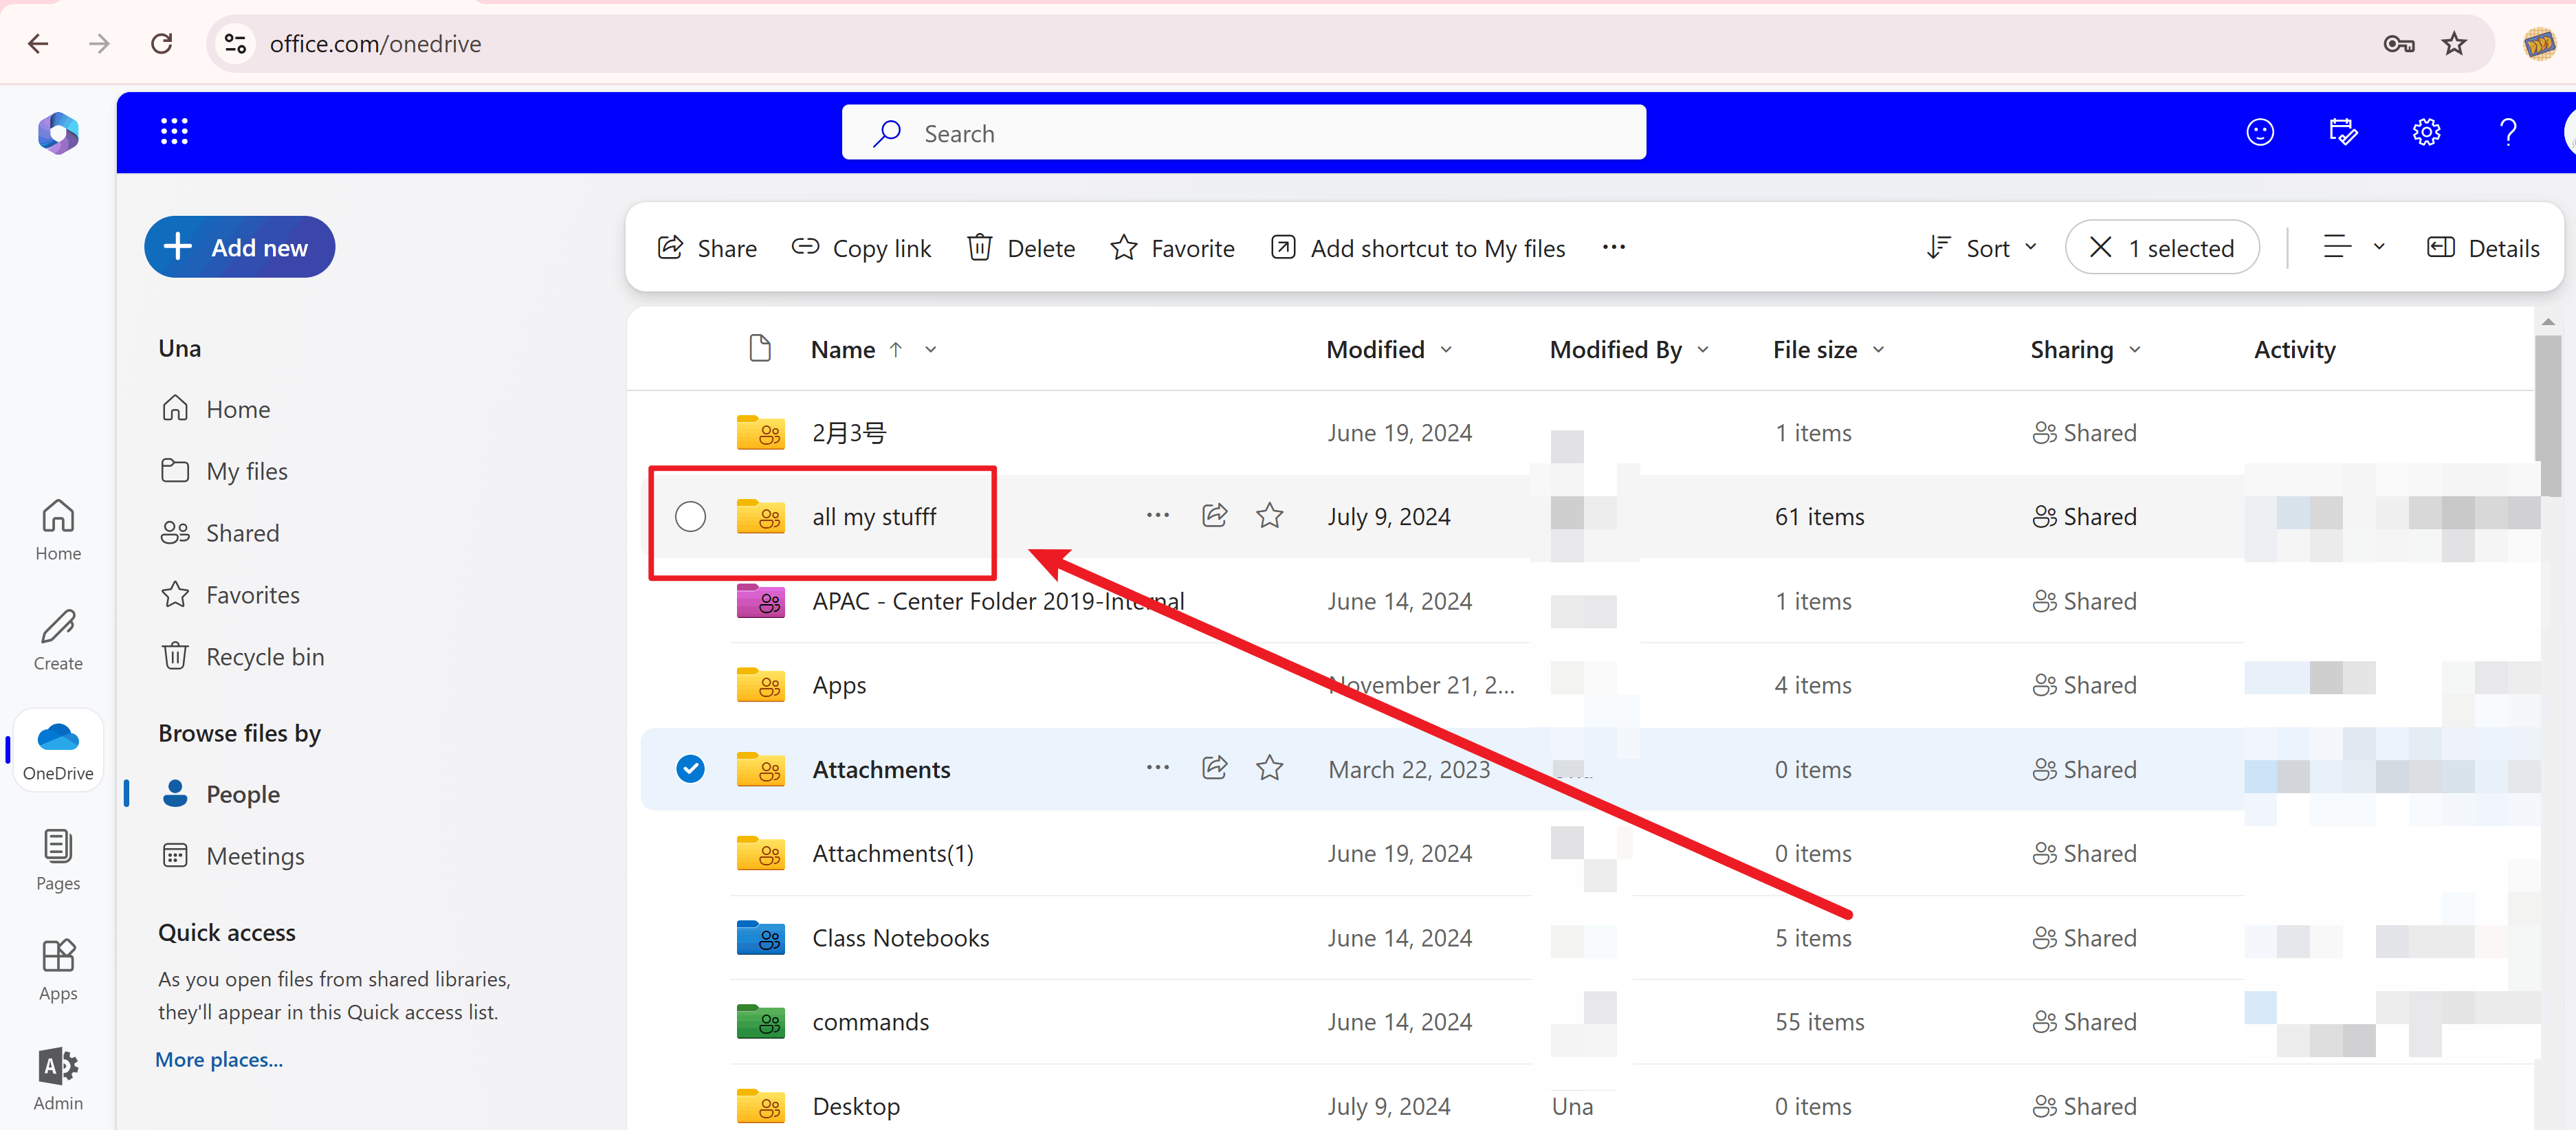Click the browser password key icon
This screenshot has width=2576, height=1130.
[2398, 43]
